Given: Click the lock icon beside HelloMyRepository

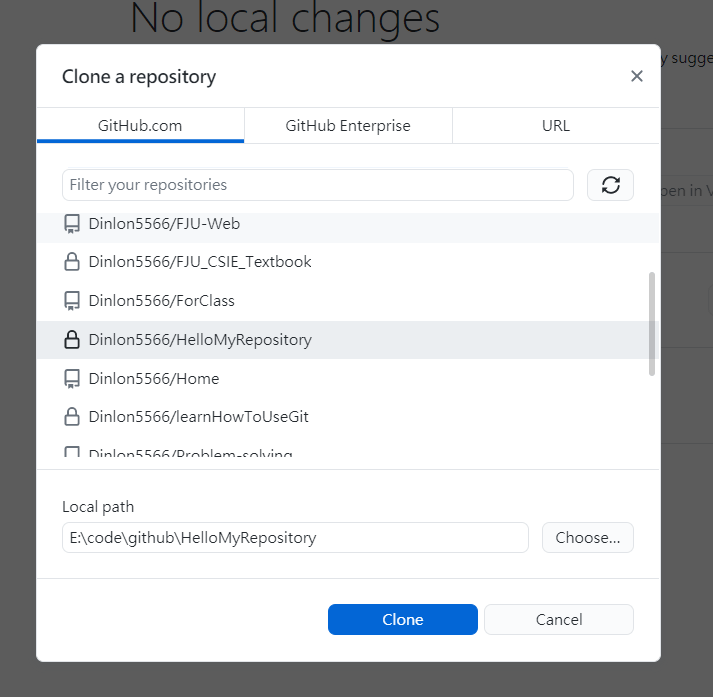Looking at the screenshot, I should pos(72,340).
